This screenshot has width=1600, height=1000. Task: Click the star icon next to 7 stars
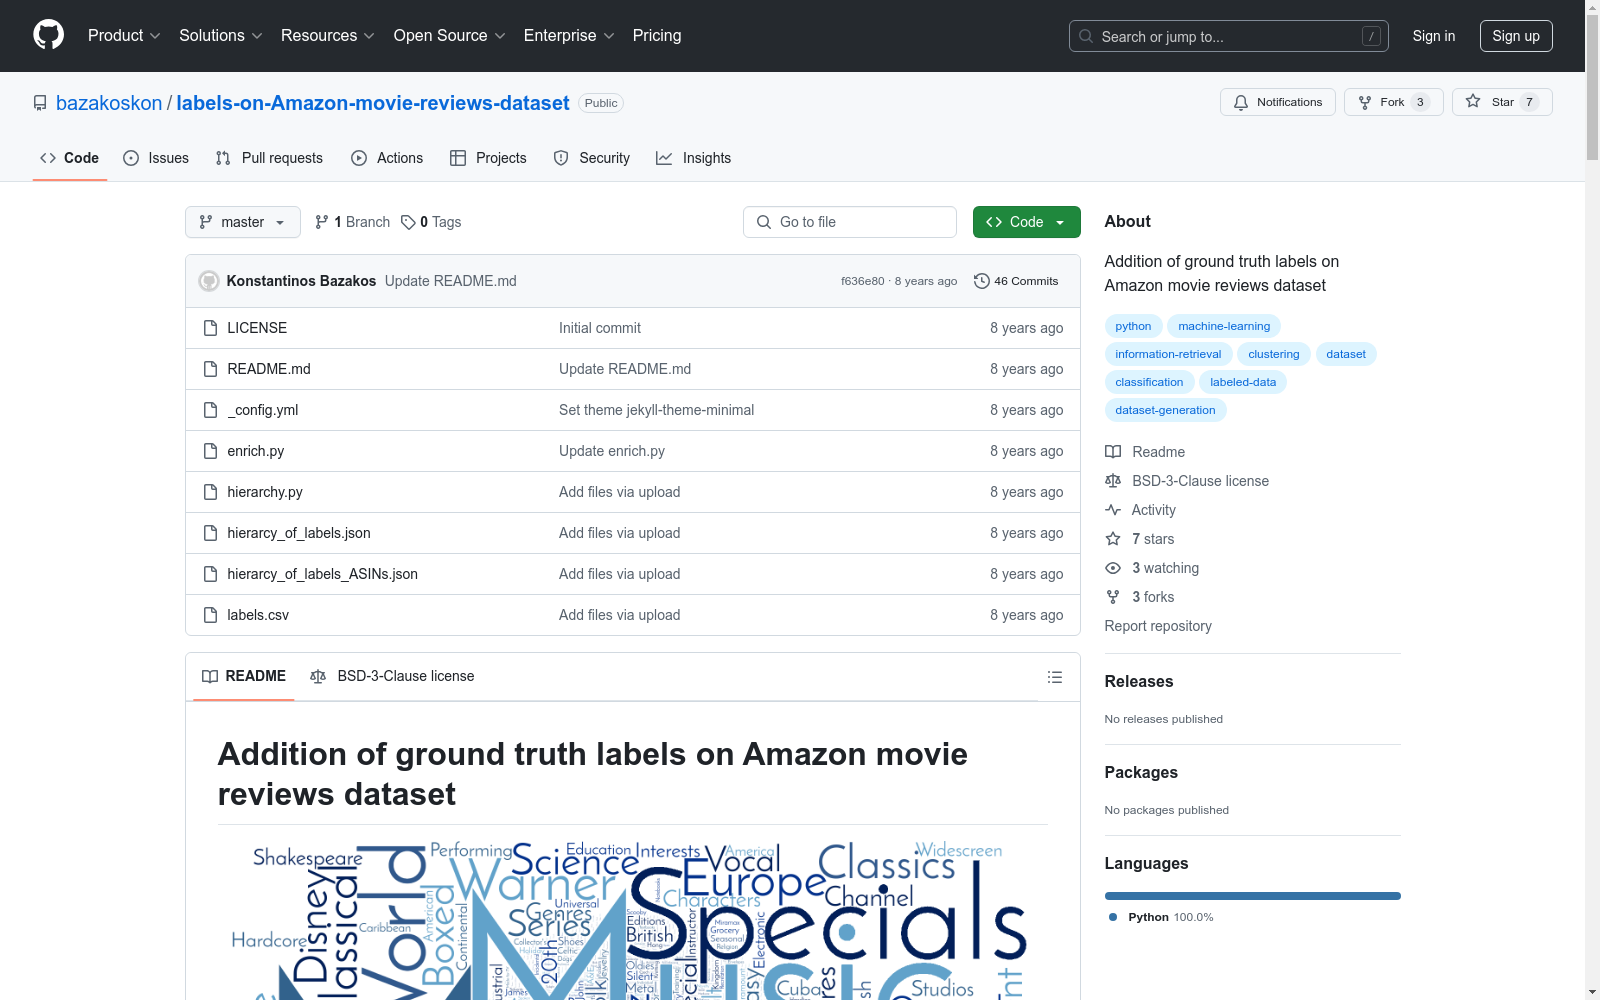(1113, 539)
